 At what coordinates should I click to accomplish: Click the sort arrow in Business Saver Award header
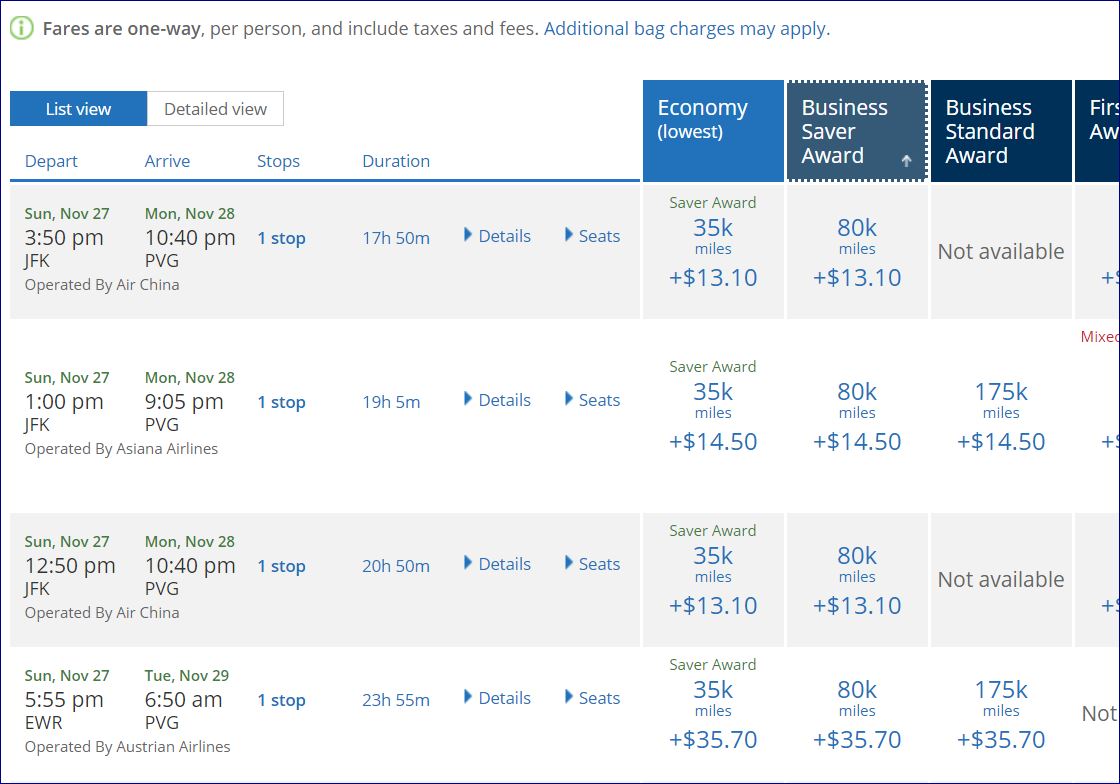[x=906, y=161]
